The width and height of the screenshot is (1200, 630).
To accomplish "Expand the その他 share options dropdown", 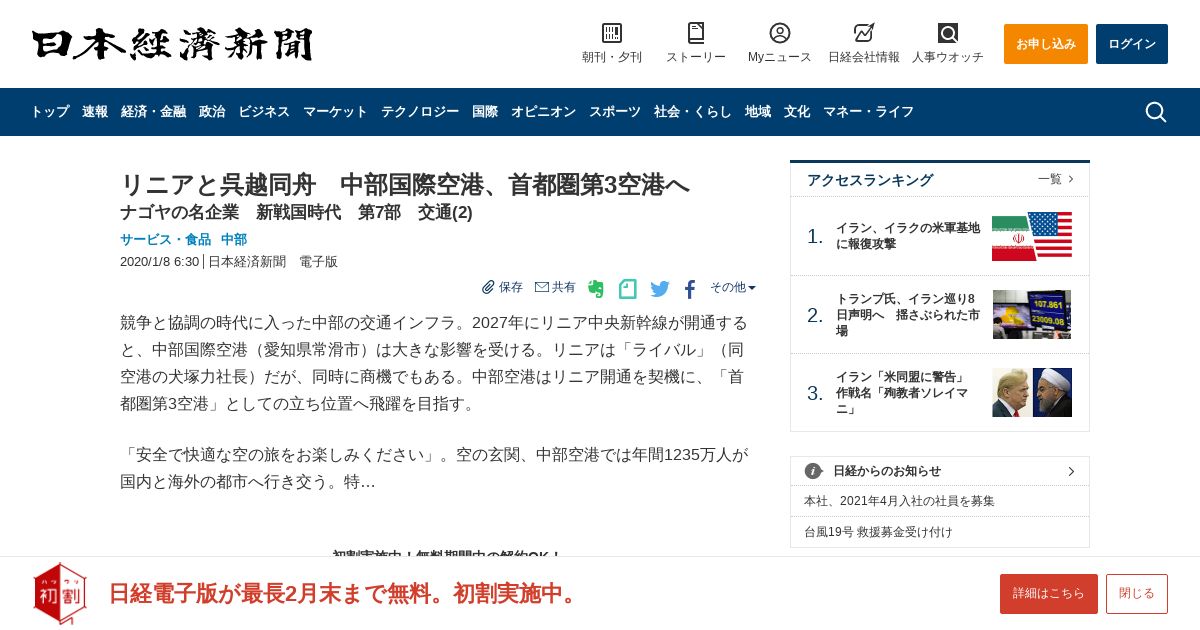I will tap(733, 287).
